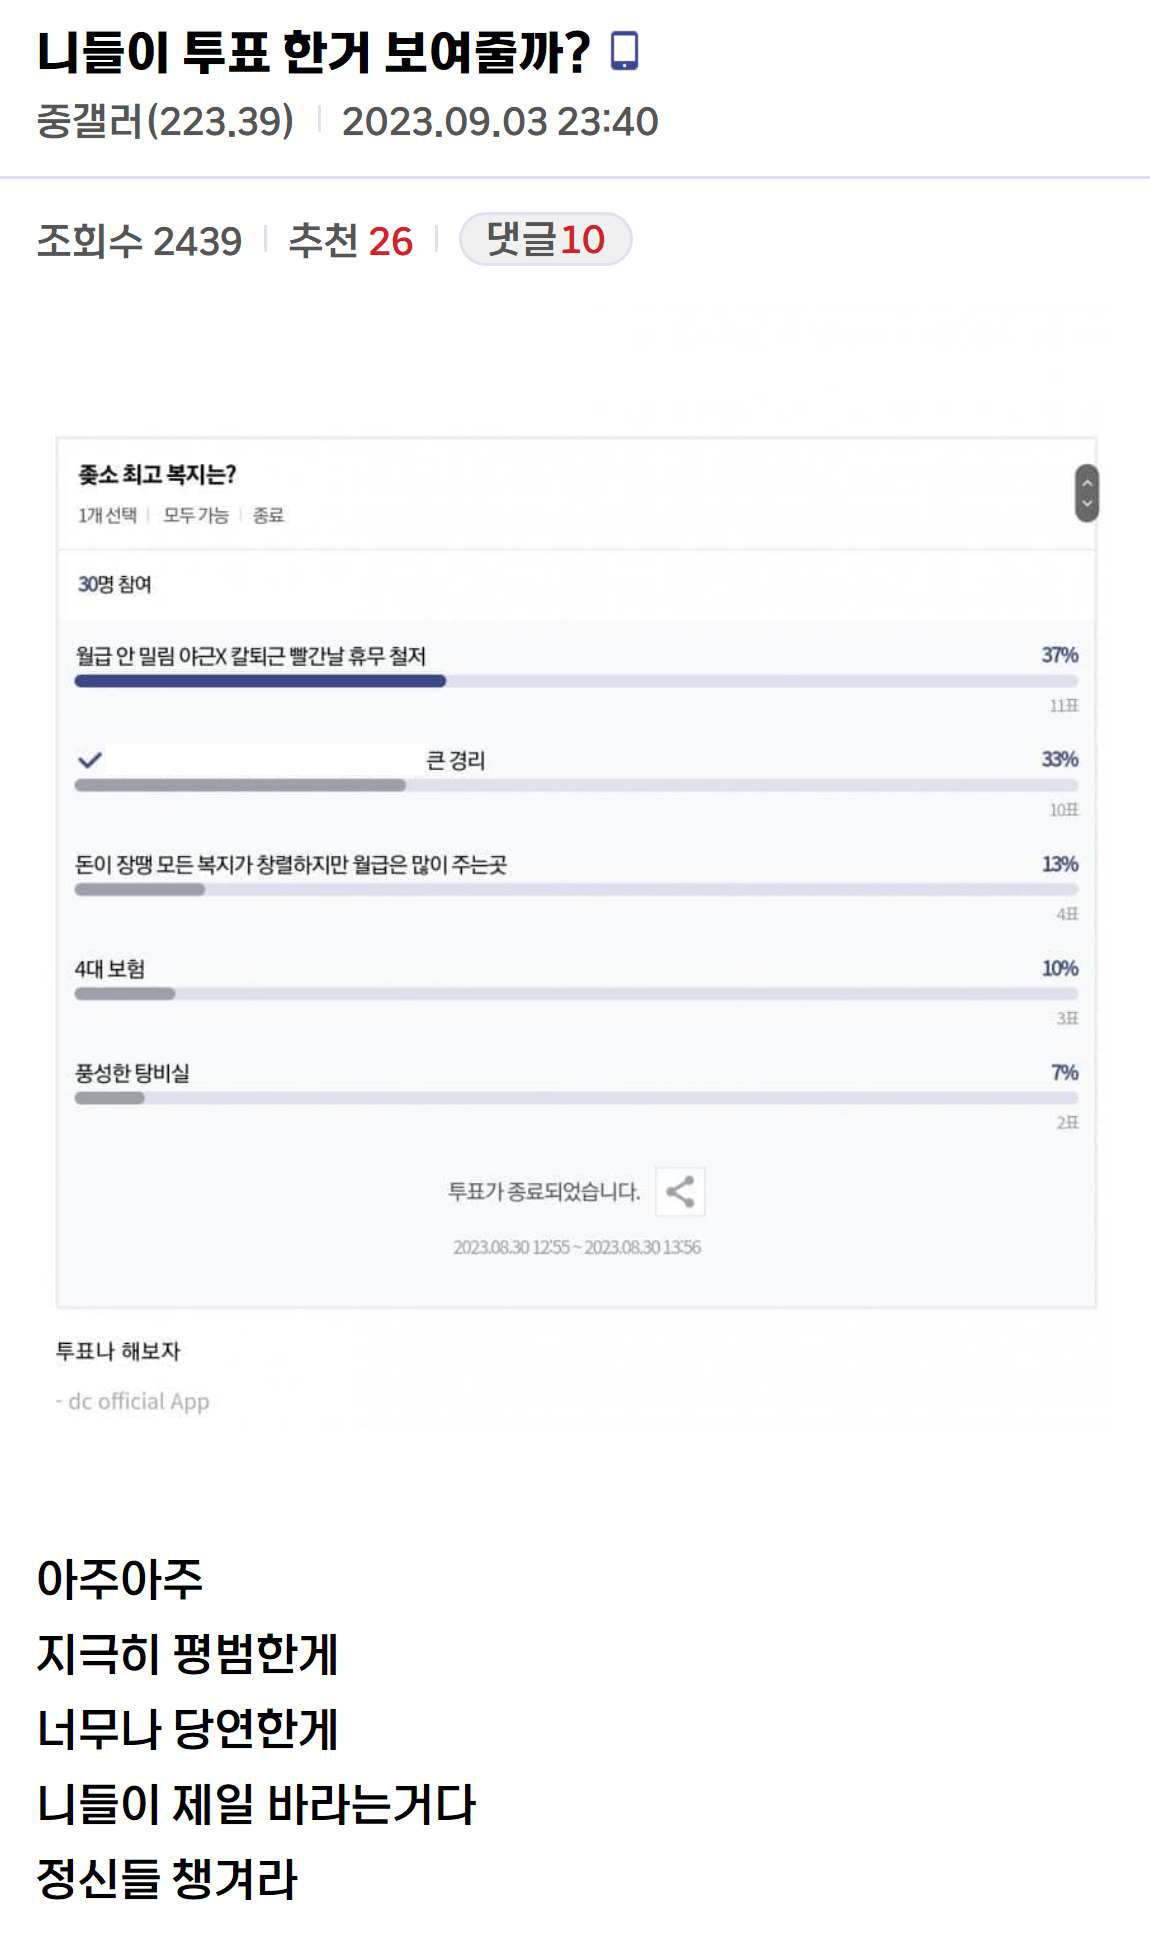1150x1936 pixels.
Task: Click the 추천 26 recommendation count
Action: tap(350, 241)
